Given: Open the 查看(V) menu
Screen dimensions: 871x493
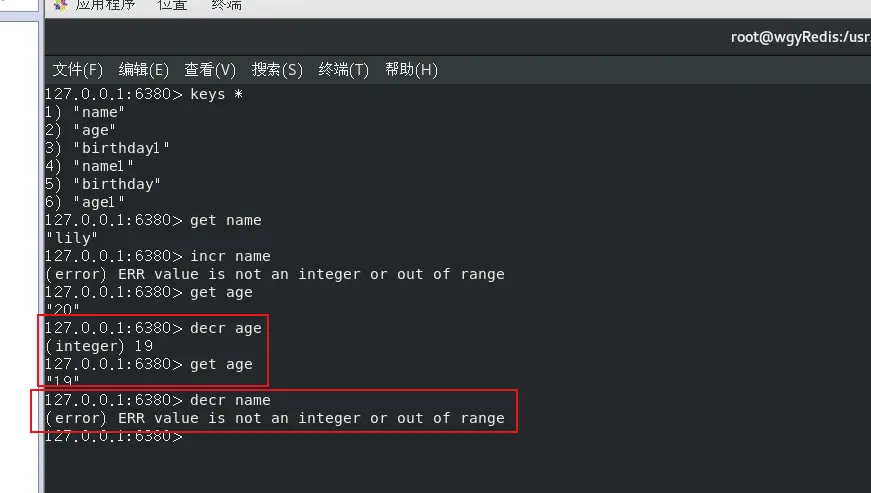Looking at the screenshot, I should [x=210, y=70].
